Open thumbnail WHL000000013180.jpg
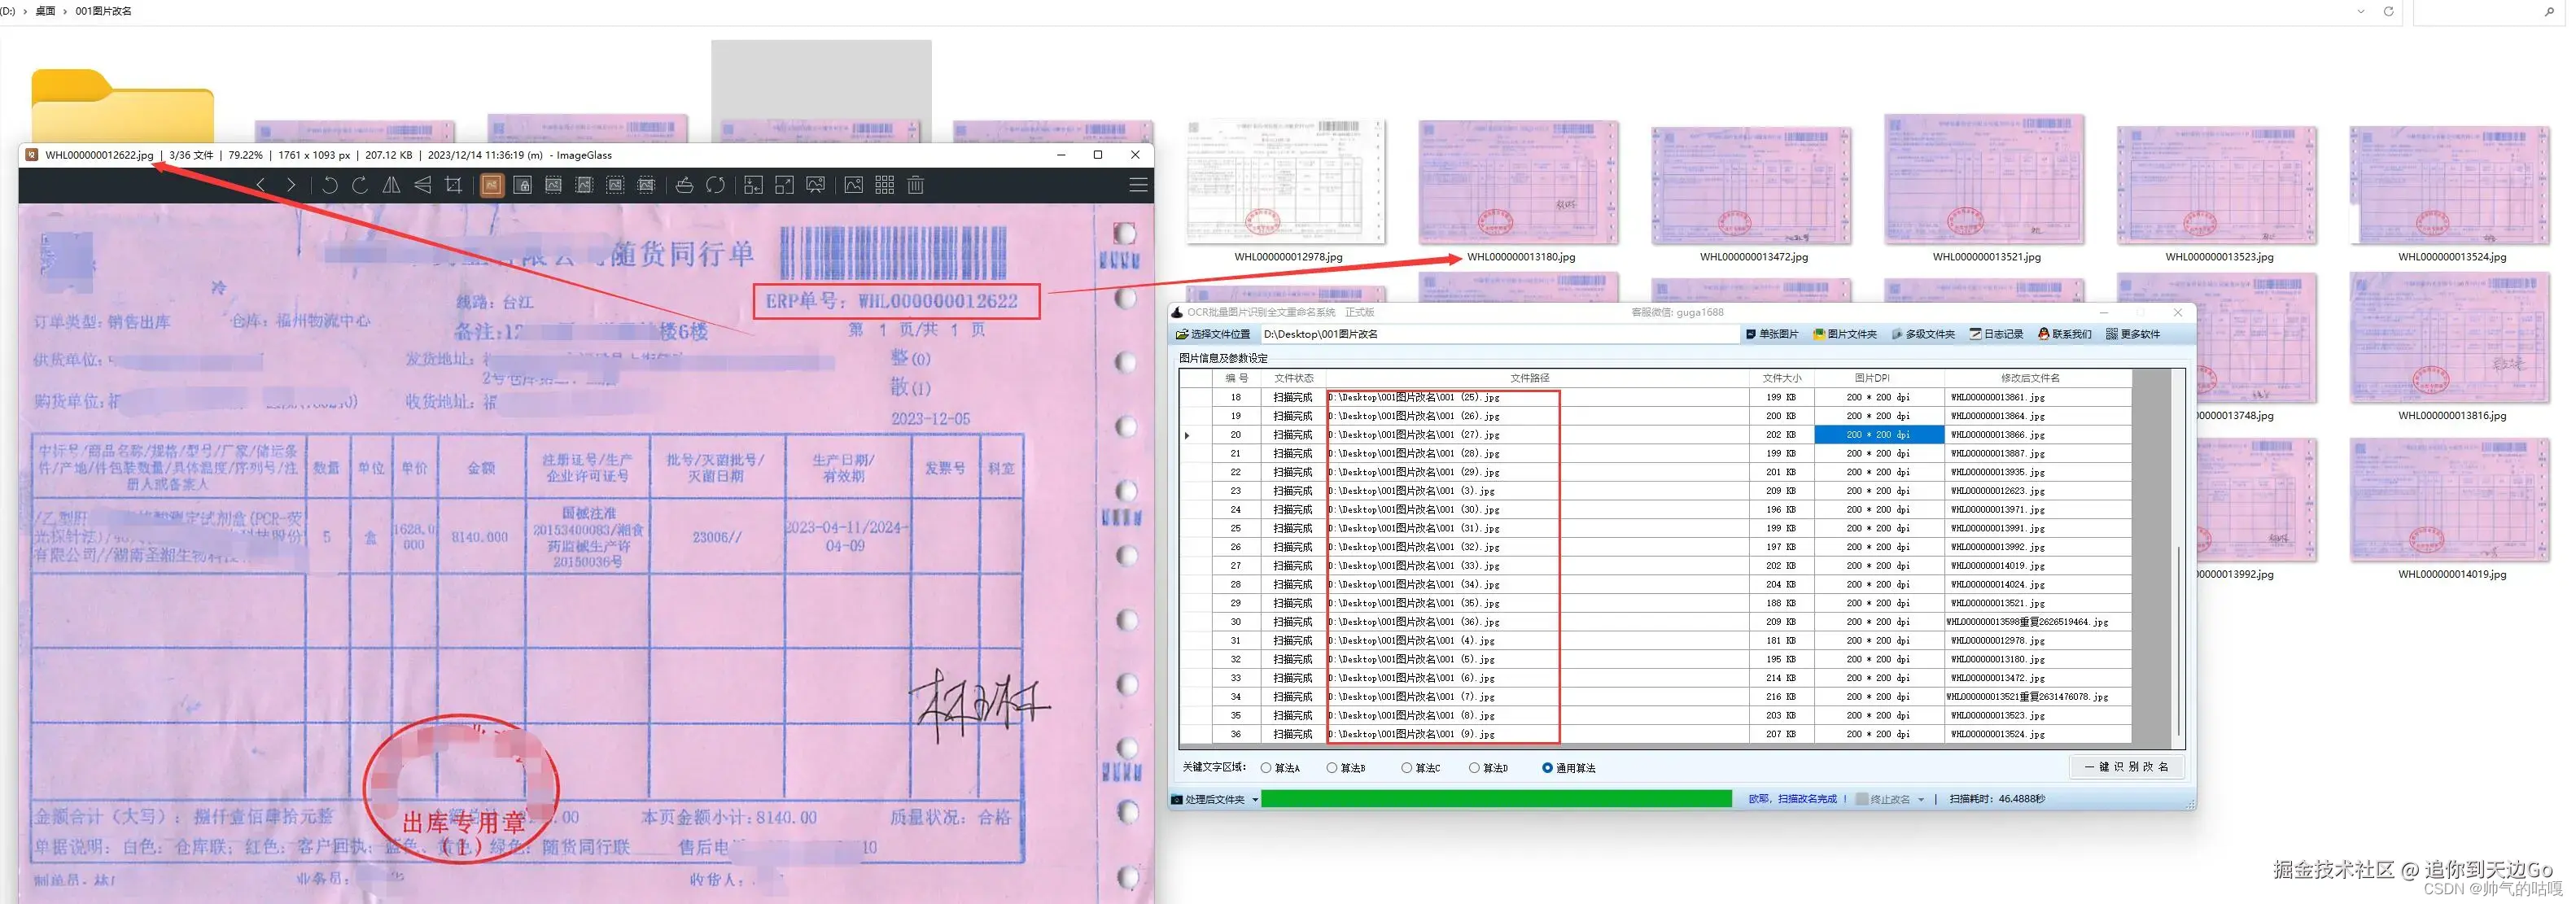Image resolution: width=2576 pixels, height=904 pixels. point(1518,185)
